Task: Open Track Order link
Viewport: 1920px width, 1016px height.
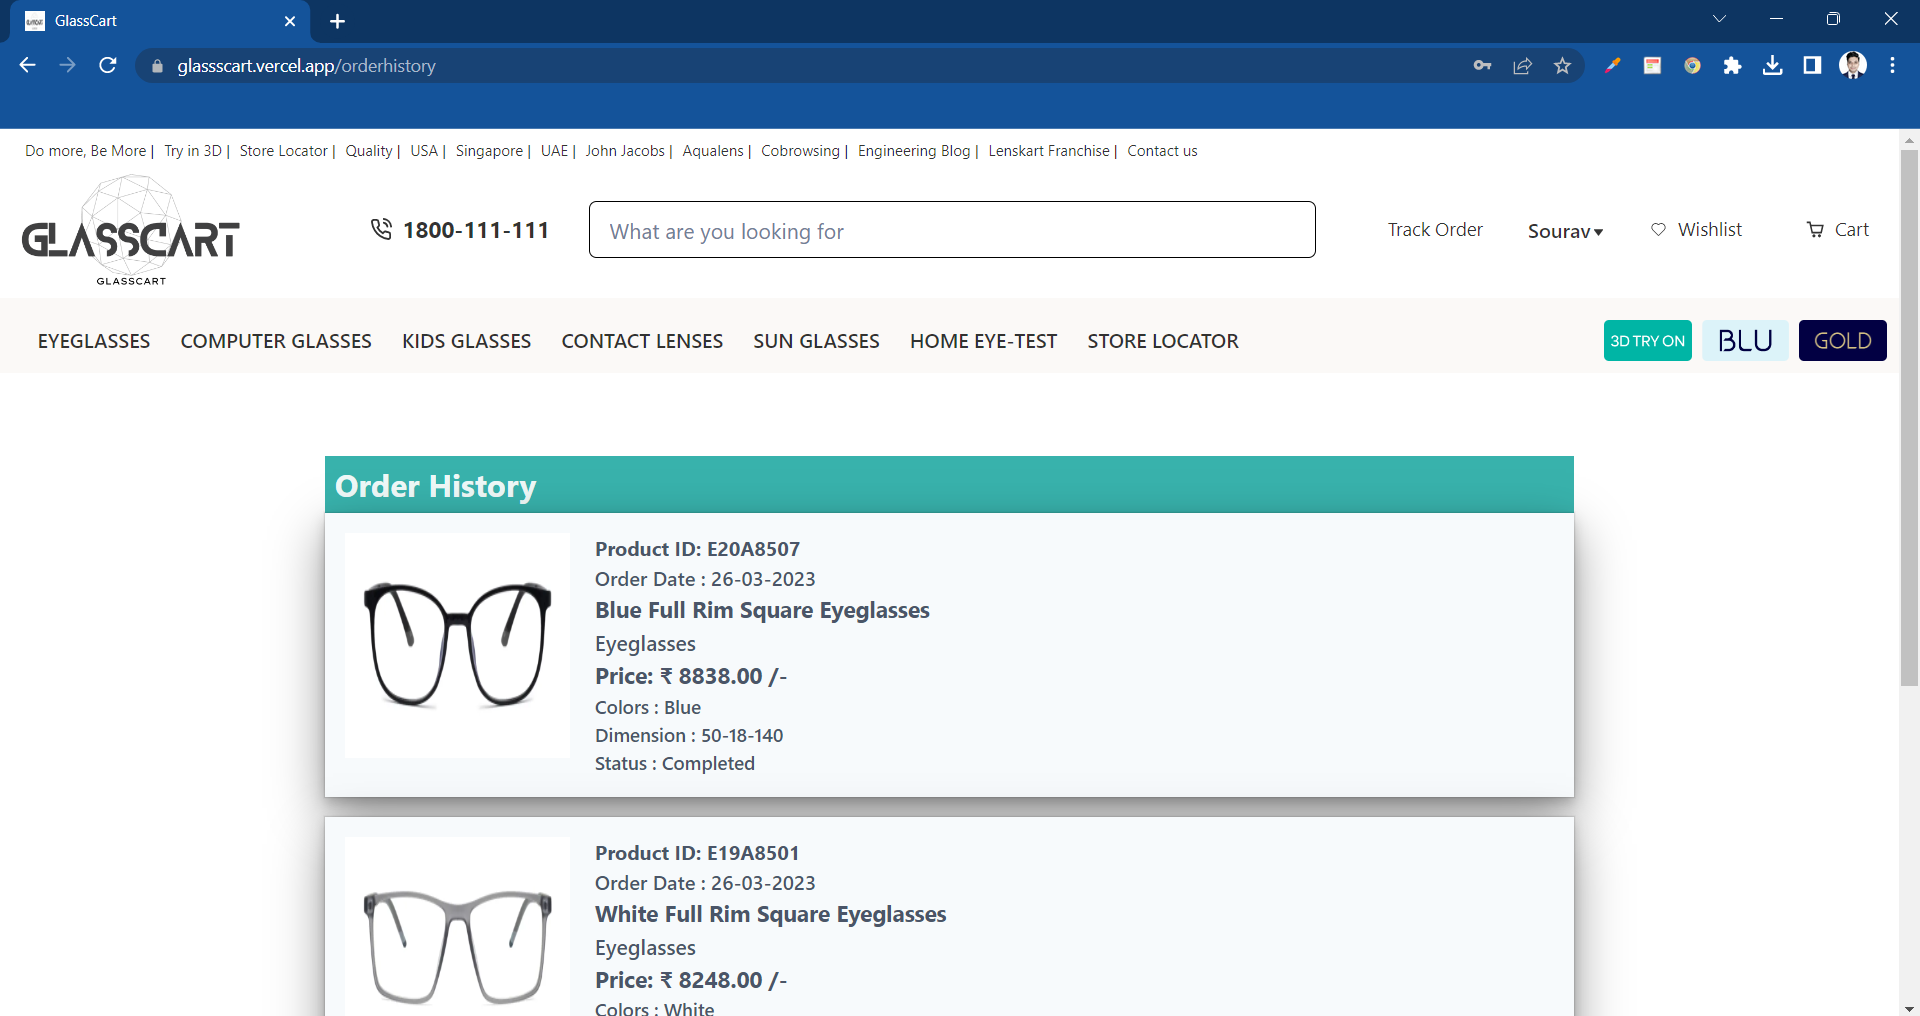Action: coord(1435,230)
